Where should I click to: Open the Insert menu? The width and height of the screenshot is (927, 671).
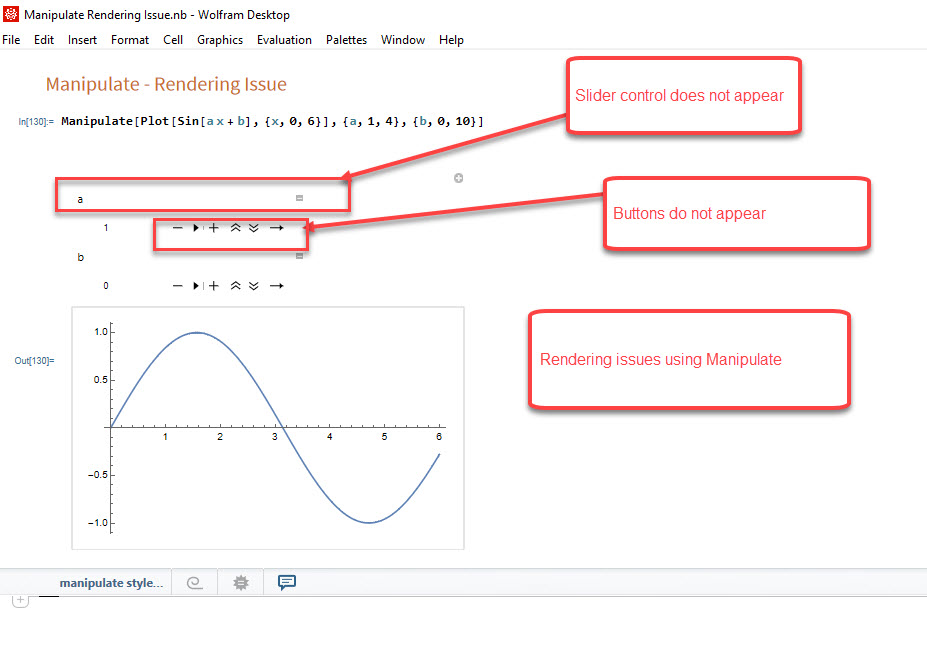[x=82, y=40]
